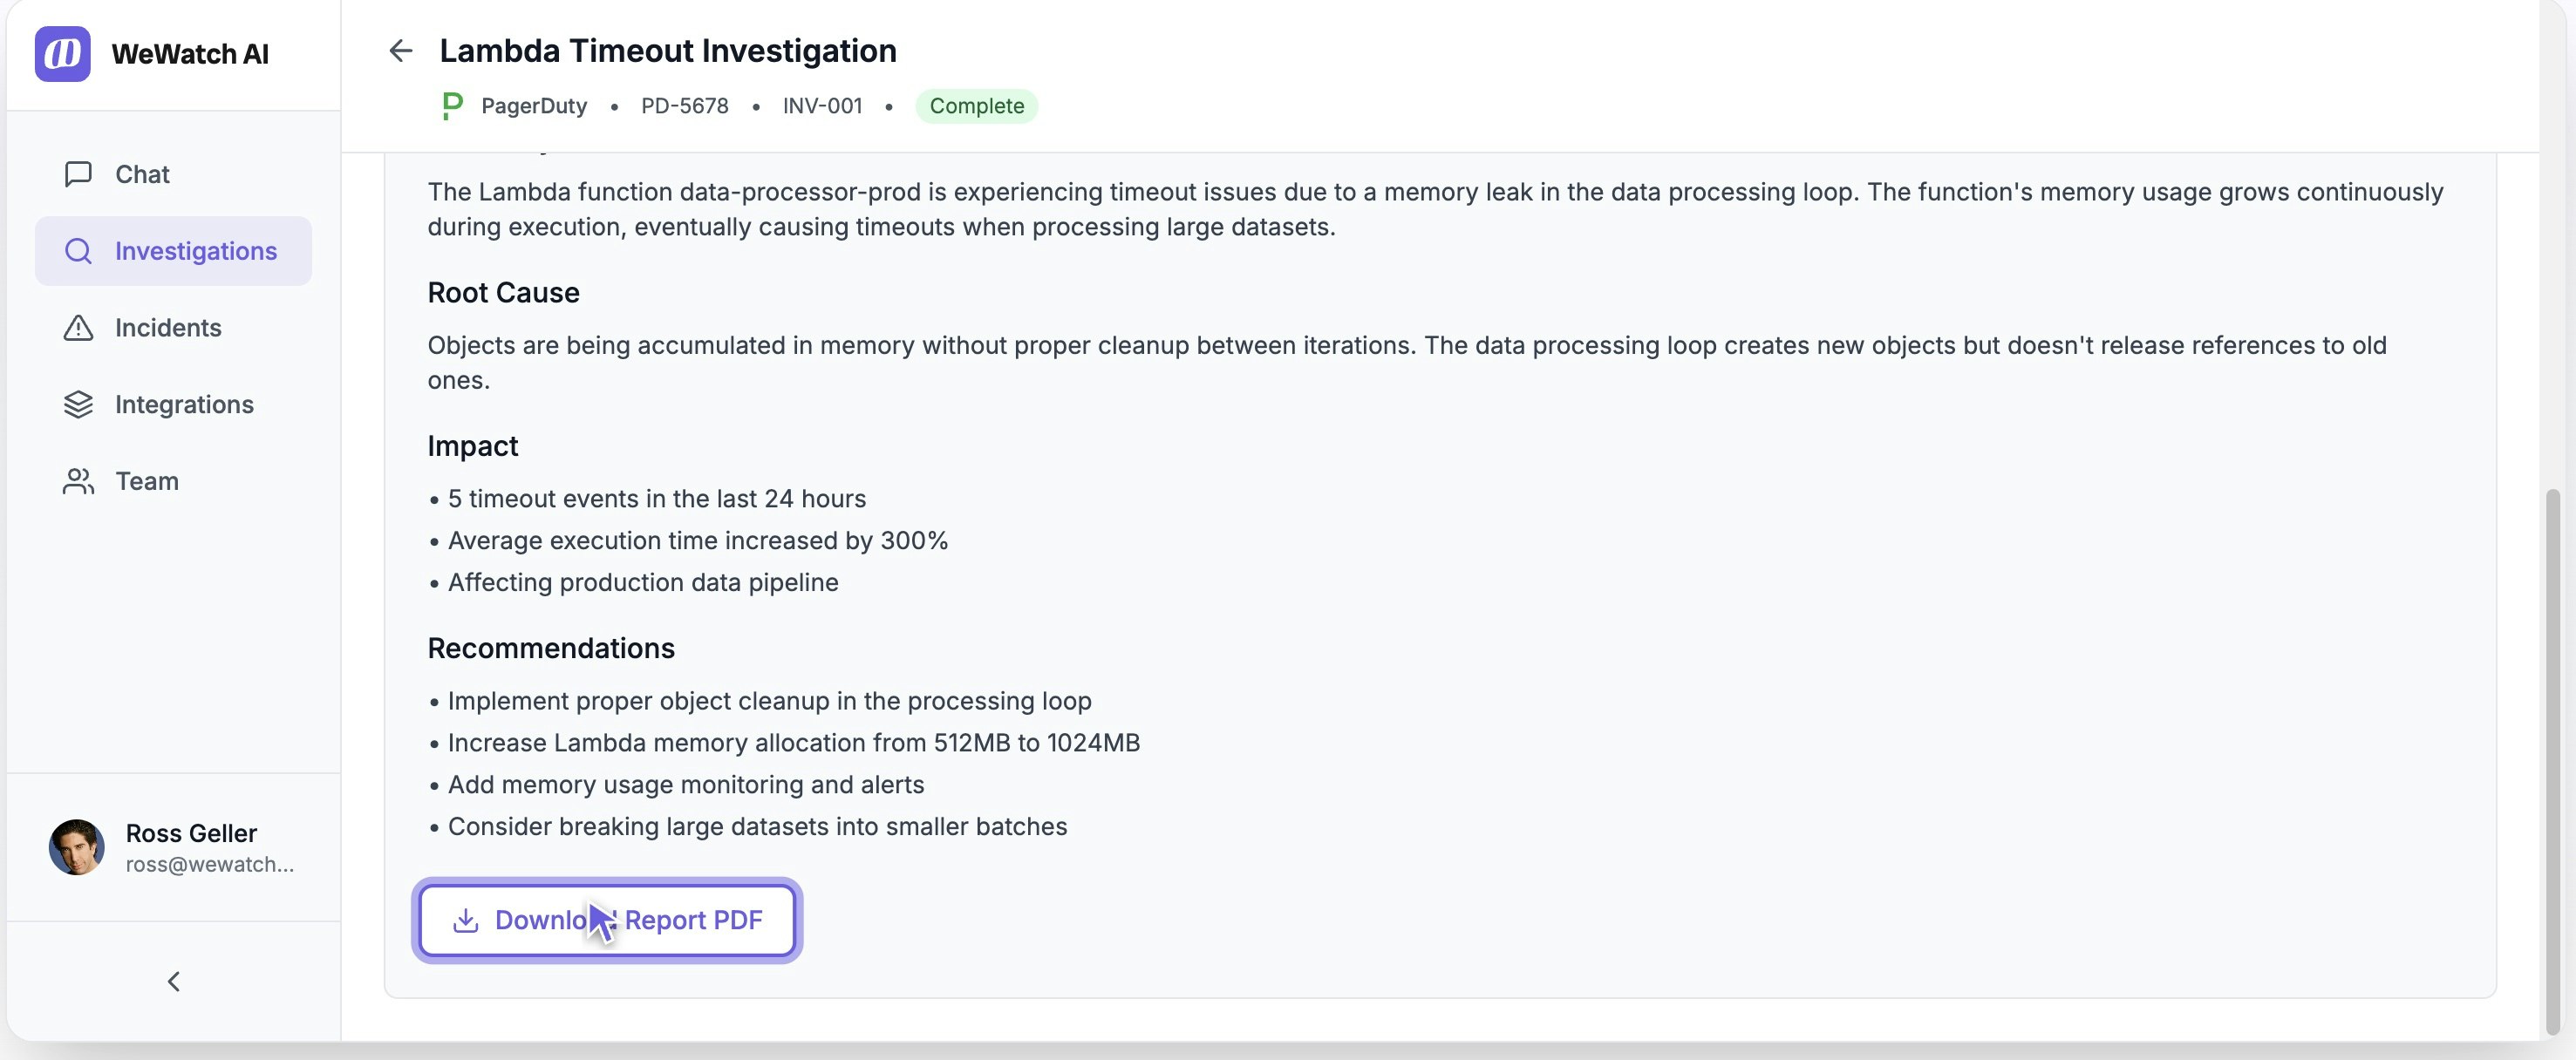
Task: Select the Team people icon
Action: (x=78, y=480)
